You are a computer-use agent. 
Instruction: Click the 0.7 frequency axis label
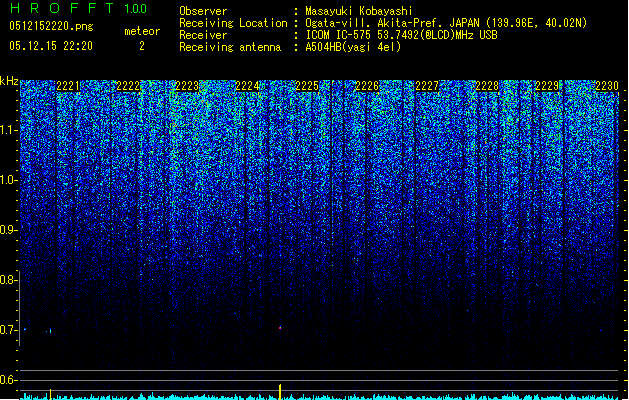[9, 330]
